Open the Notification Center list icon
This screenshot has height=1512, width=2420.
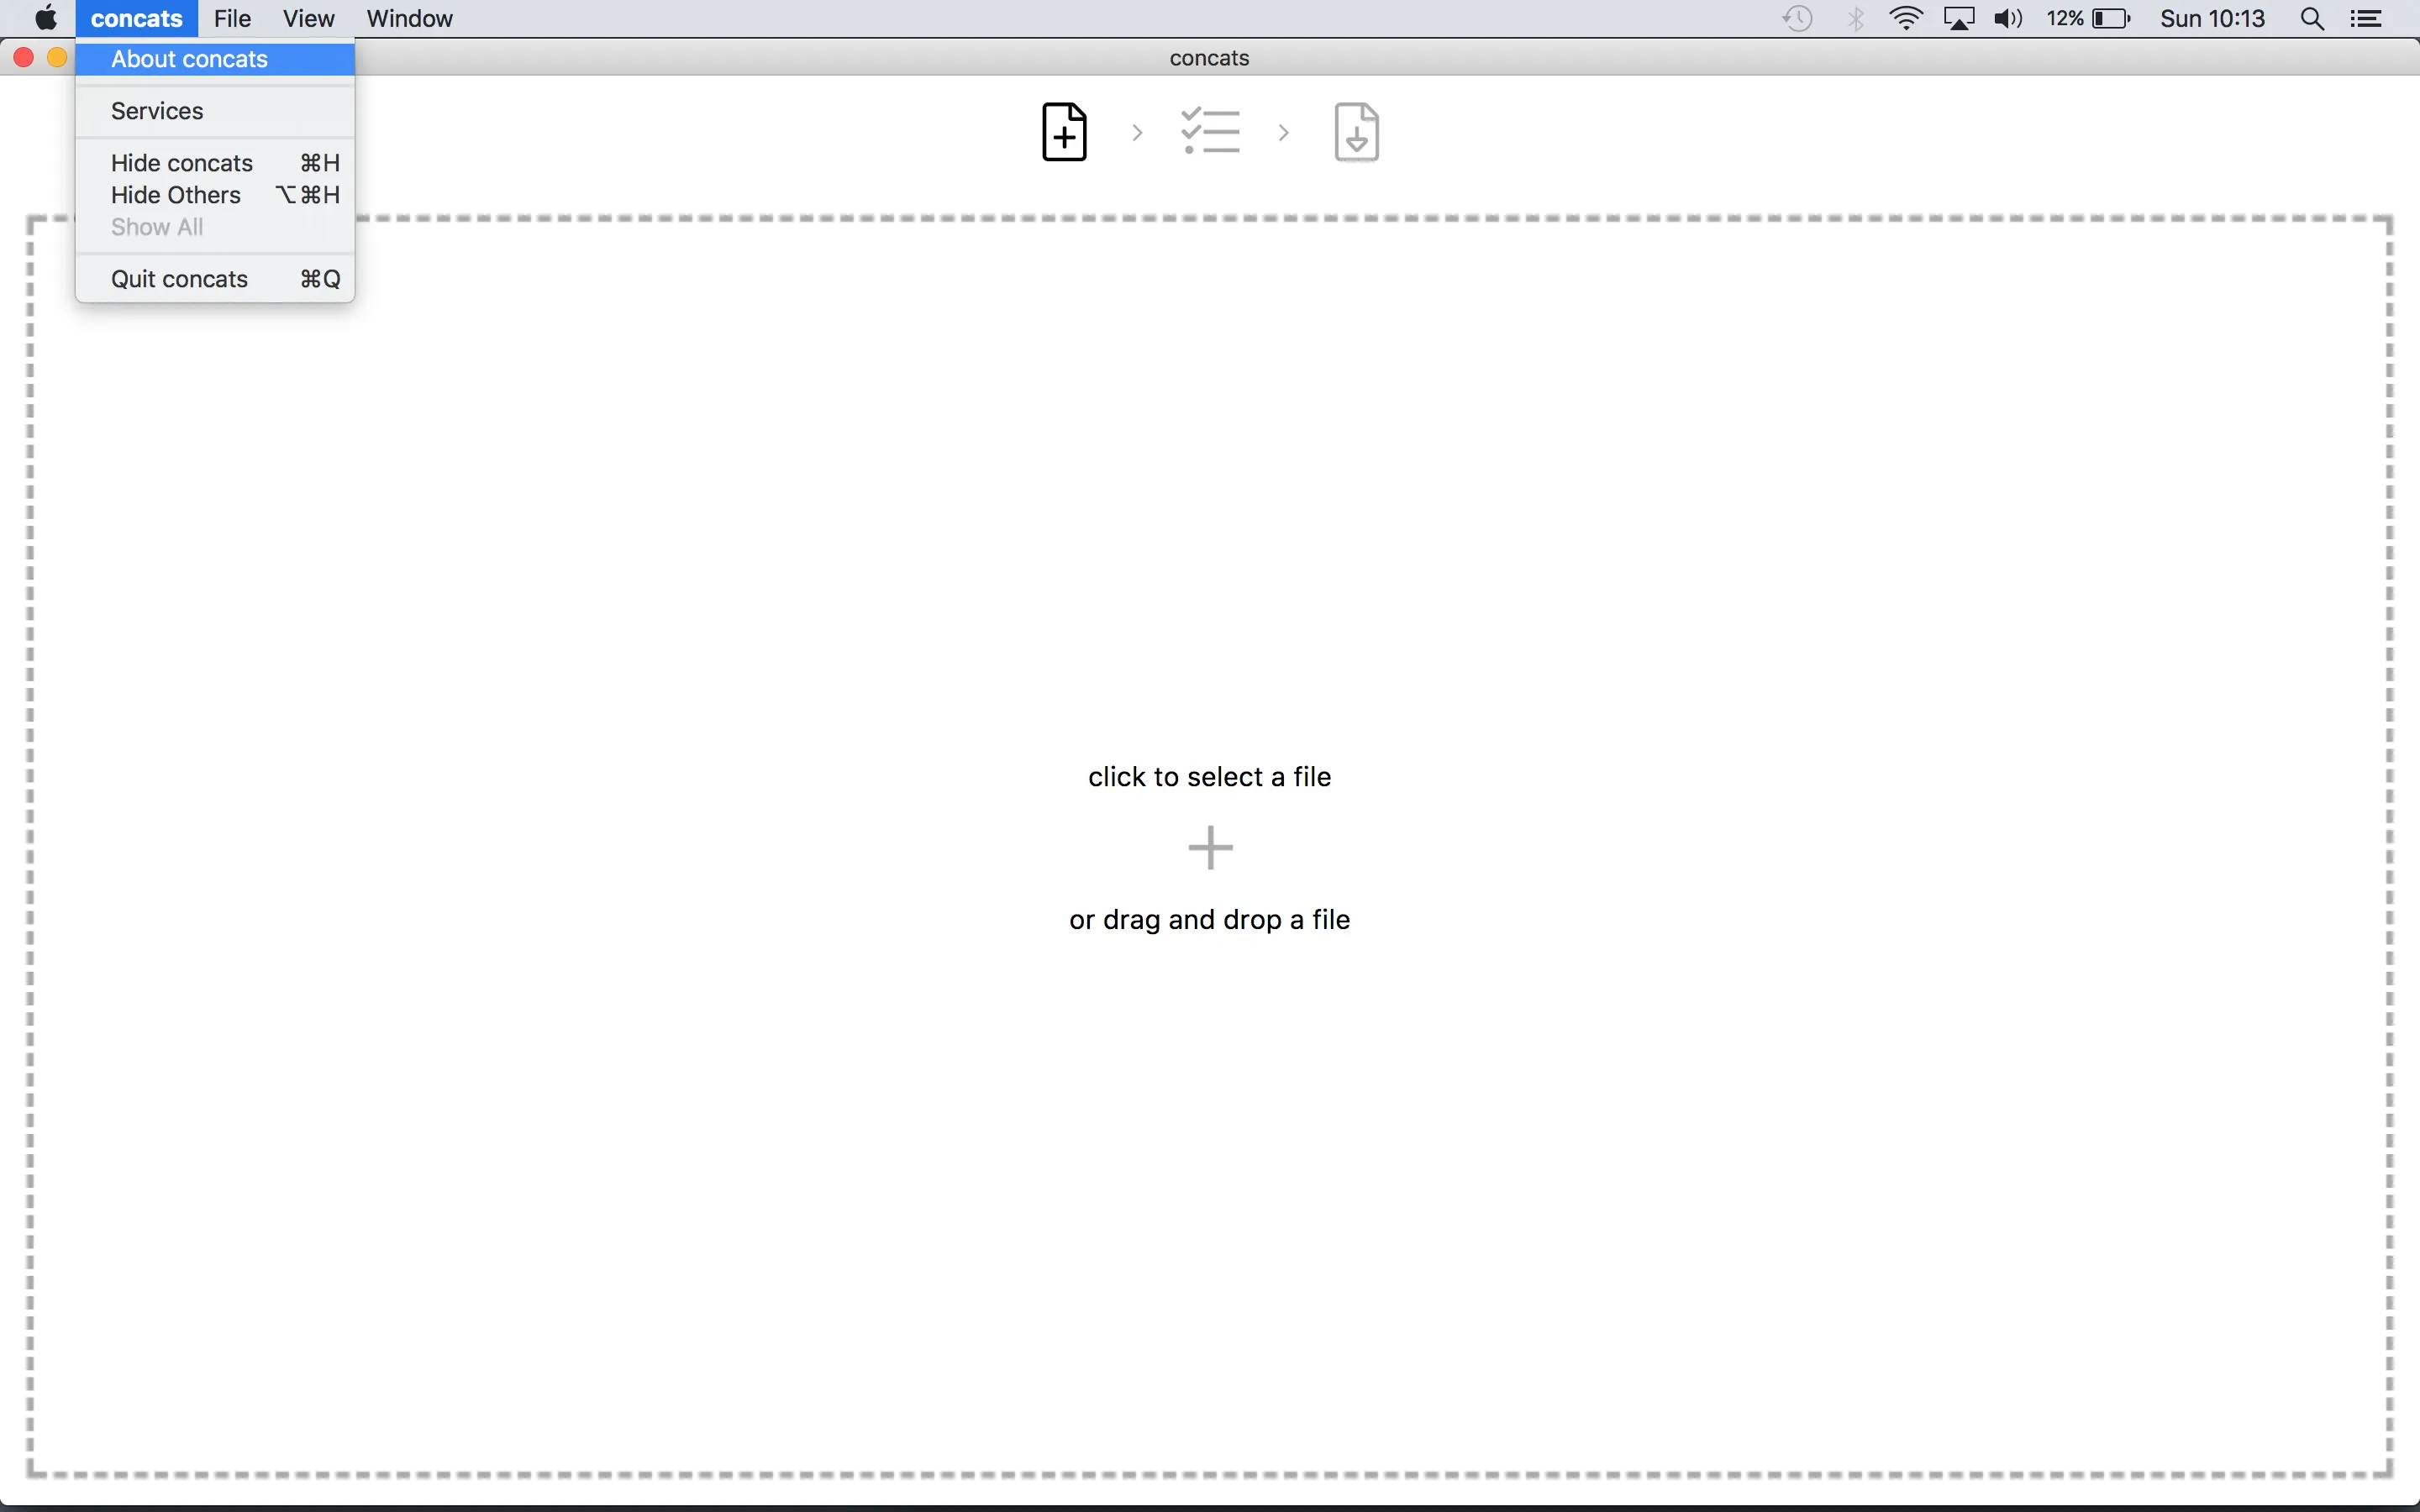coord(2366,19)
